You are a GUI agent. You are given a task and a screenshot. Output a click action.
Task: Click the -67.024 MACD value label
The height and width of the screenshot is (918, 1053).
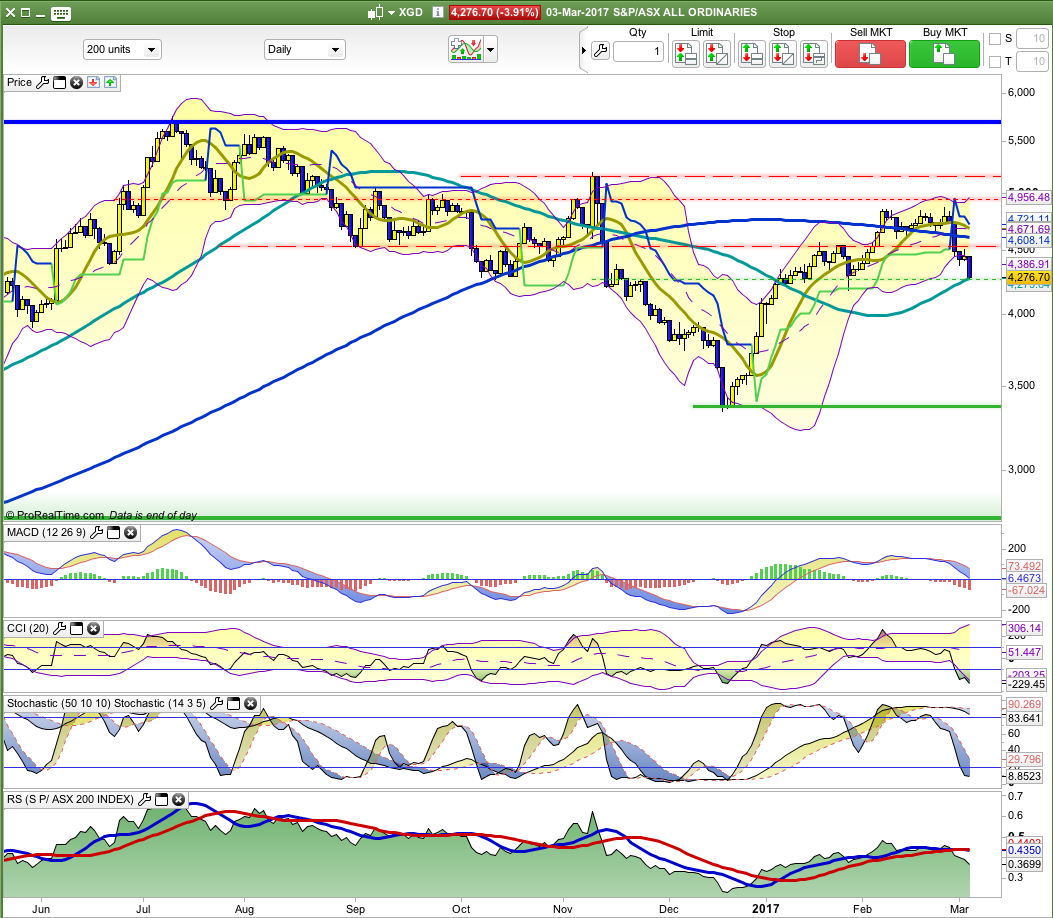tap(1026, 590)
